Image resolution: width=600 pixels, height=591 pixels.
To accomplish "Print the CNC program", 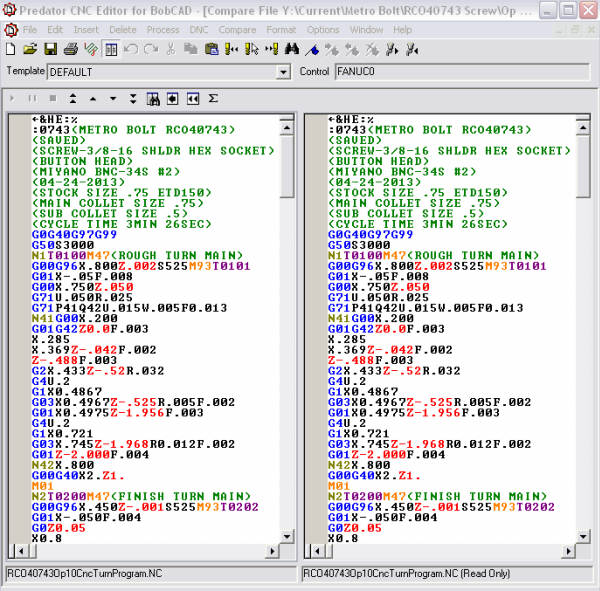I will point(71,49).
